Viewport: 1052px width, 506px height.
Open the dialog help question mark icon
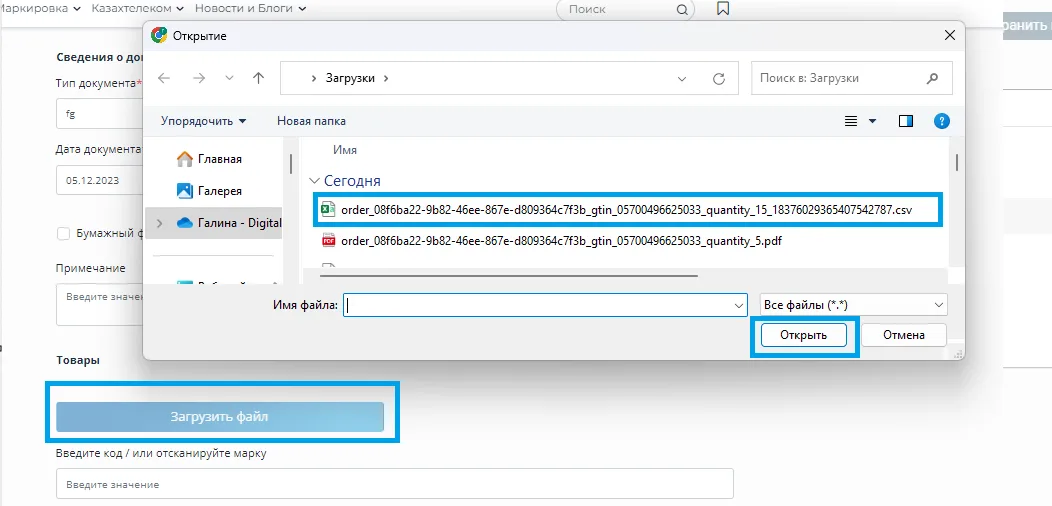click(941, 121)
